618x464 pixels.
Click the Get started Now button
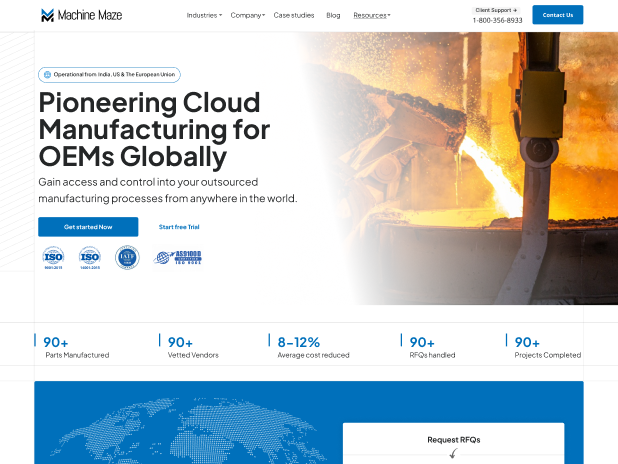[88, 227]
